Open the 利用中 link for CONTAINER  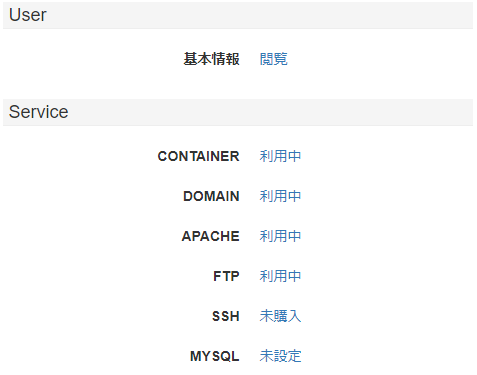[x=280, y=156]
